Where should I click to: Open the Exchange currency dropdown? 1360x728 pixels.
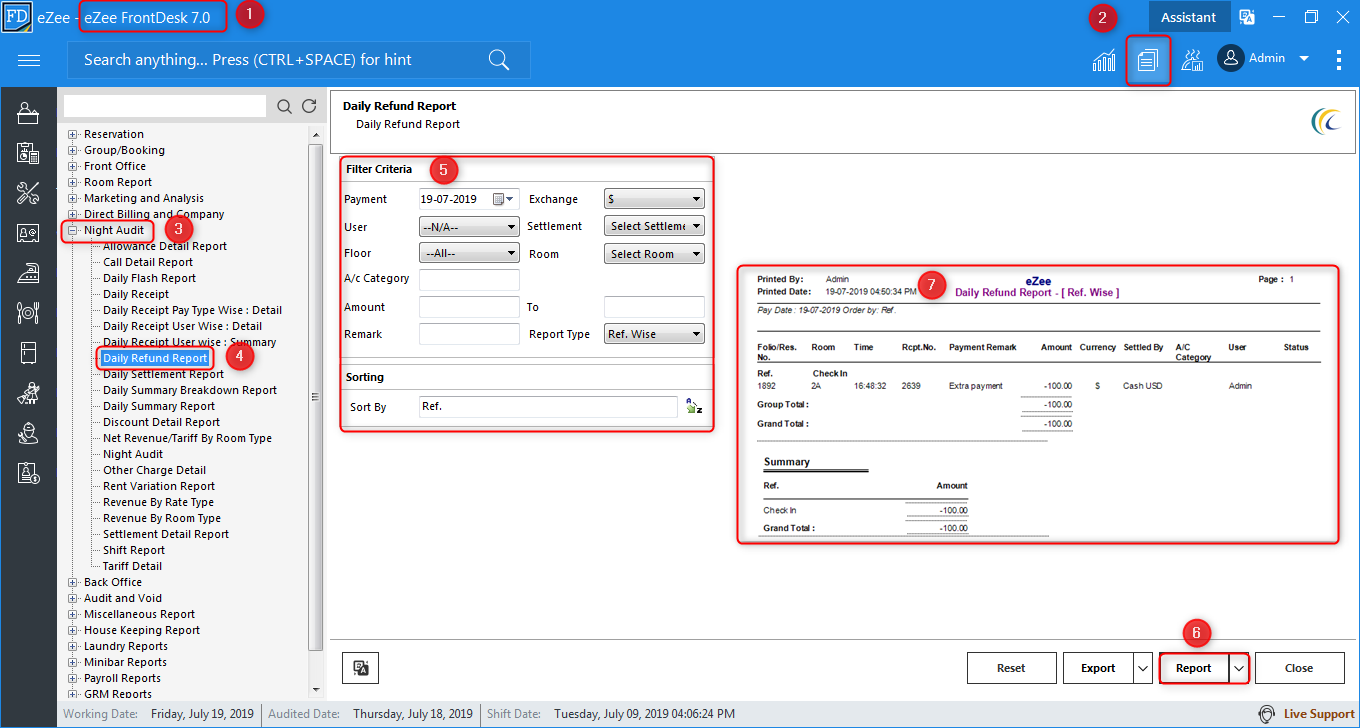[654, 199]
